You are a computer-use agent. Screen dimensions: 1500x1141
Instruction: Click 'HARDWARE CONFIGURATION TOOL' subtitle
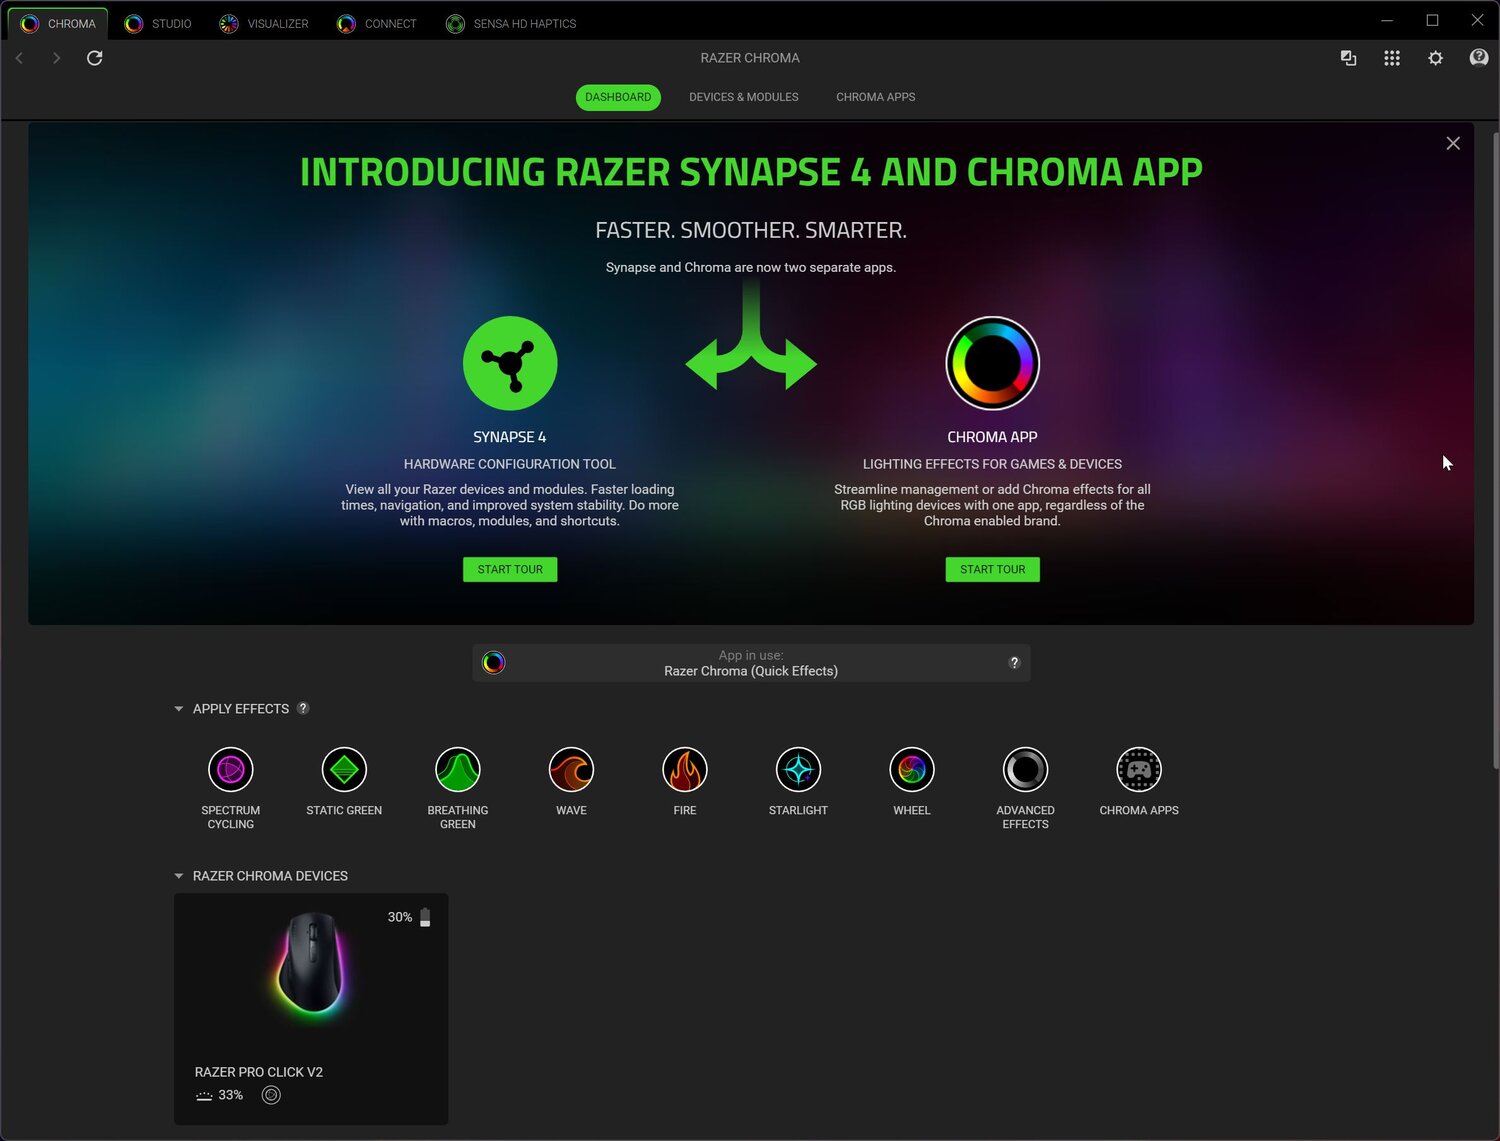pyautogui.click(x=510, y=464)
